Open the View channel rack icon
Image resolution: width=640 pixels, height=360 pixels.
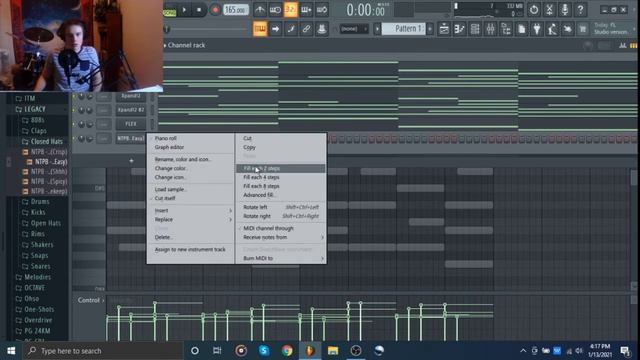click(475, 29)
